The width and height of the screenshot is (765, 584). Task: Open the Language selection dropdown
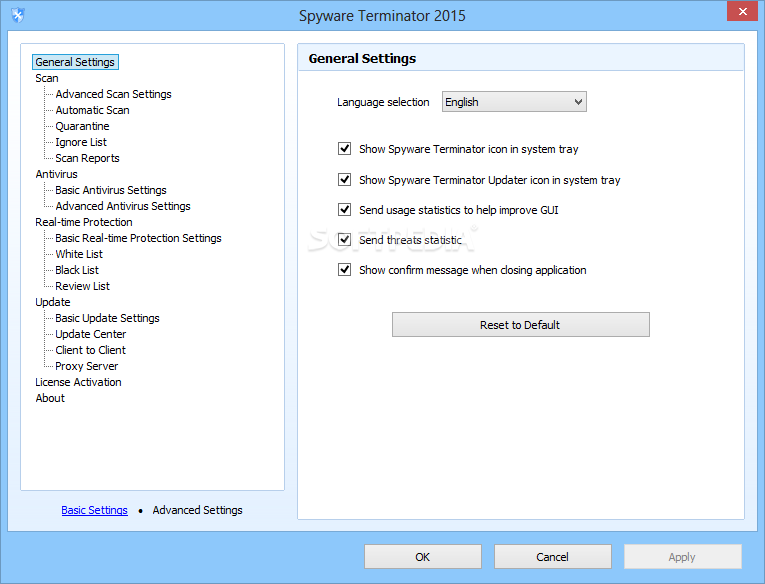pos(514,102)
